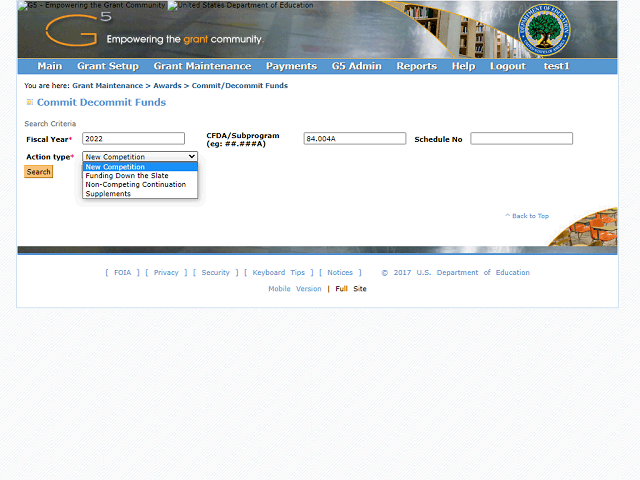Screen dimensions: 640x480
Task: Open the Payments menu
Action: coord(291,66)
